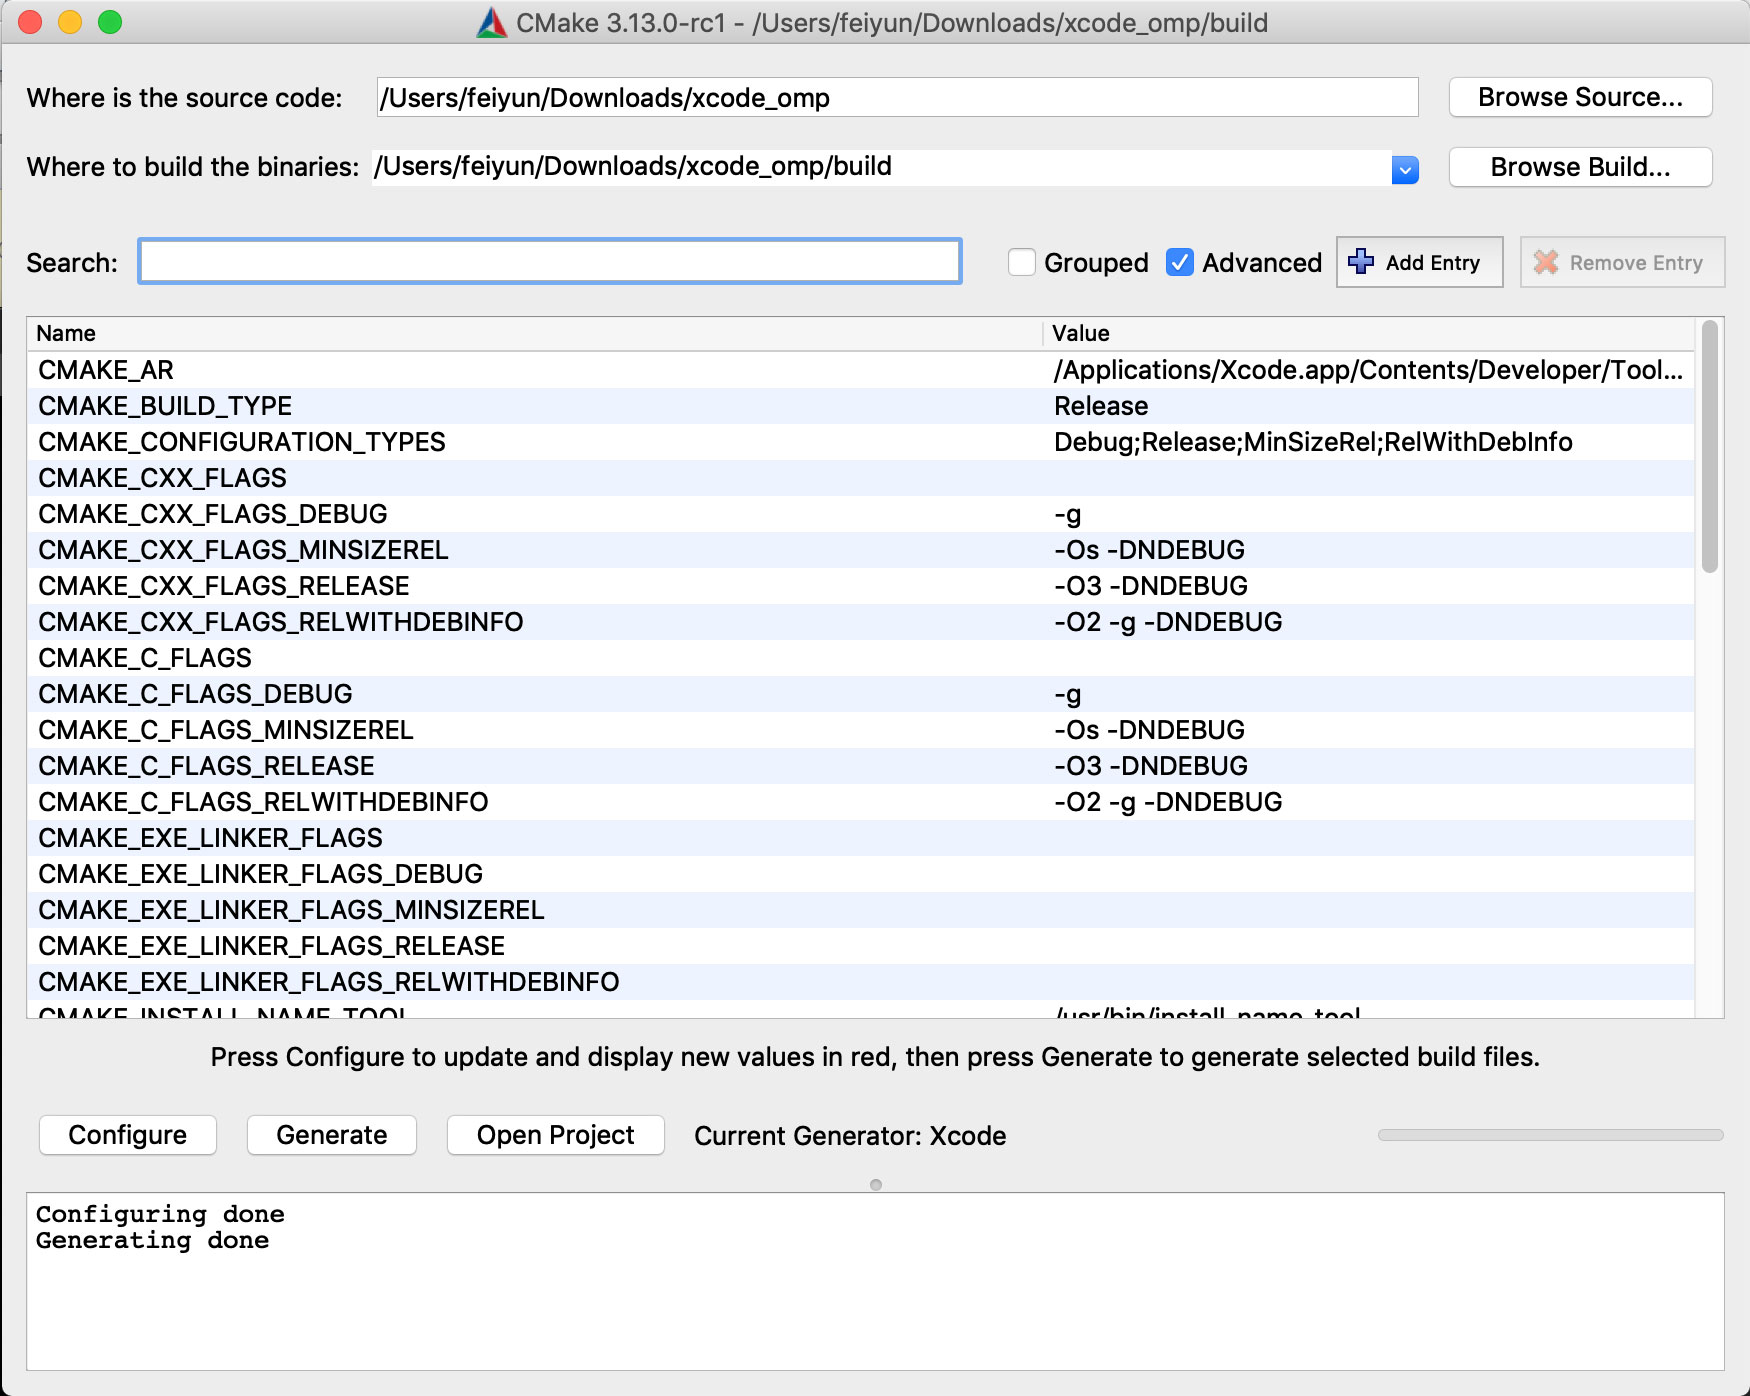The image size is (1750, 1396).
Task: Select CMAKE_BUILD_TYPE entry
Action: pyautogui.click(x=165, y=406)
